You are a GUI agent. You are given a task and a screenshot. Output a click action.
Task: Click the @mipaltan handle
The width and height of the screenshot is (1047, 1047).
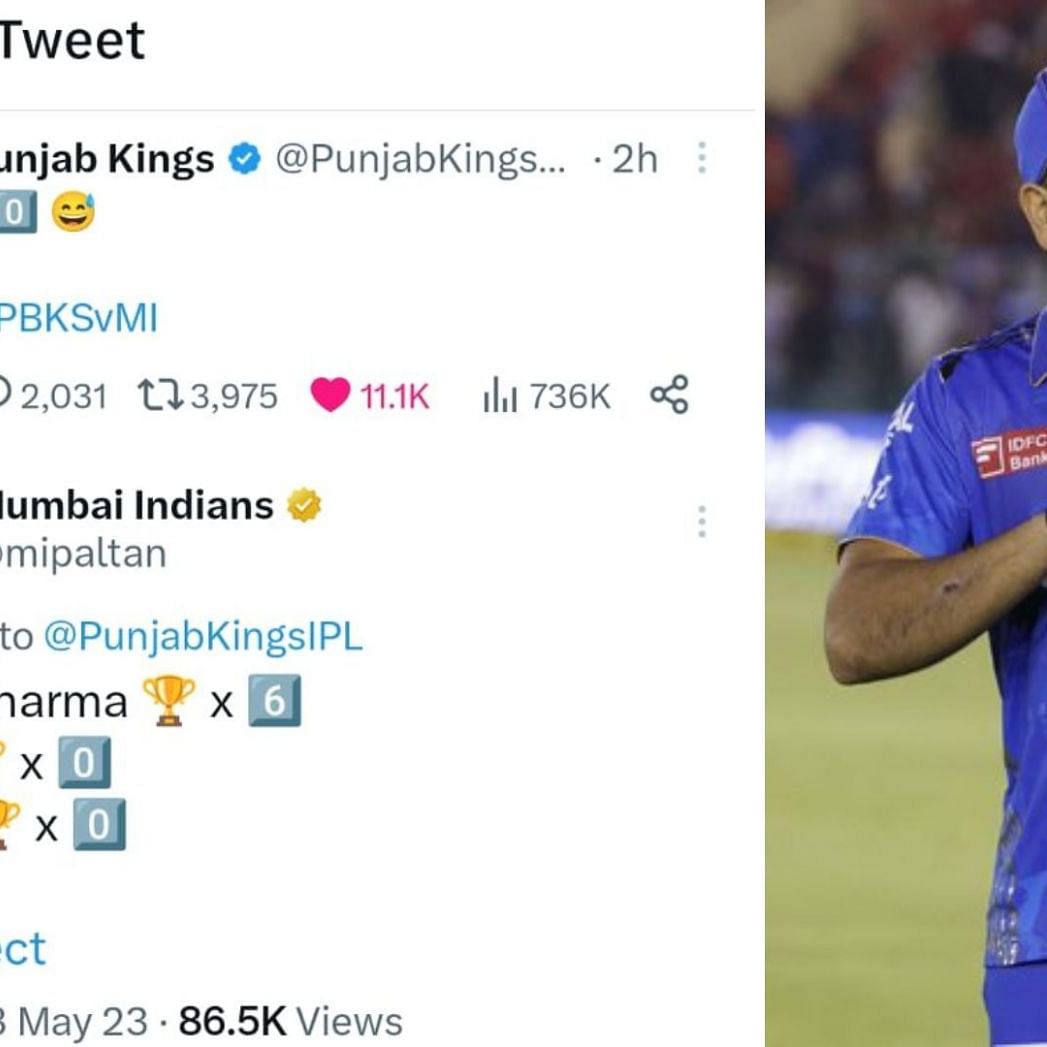tap(83, 554)
